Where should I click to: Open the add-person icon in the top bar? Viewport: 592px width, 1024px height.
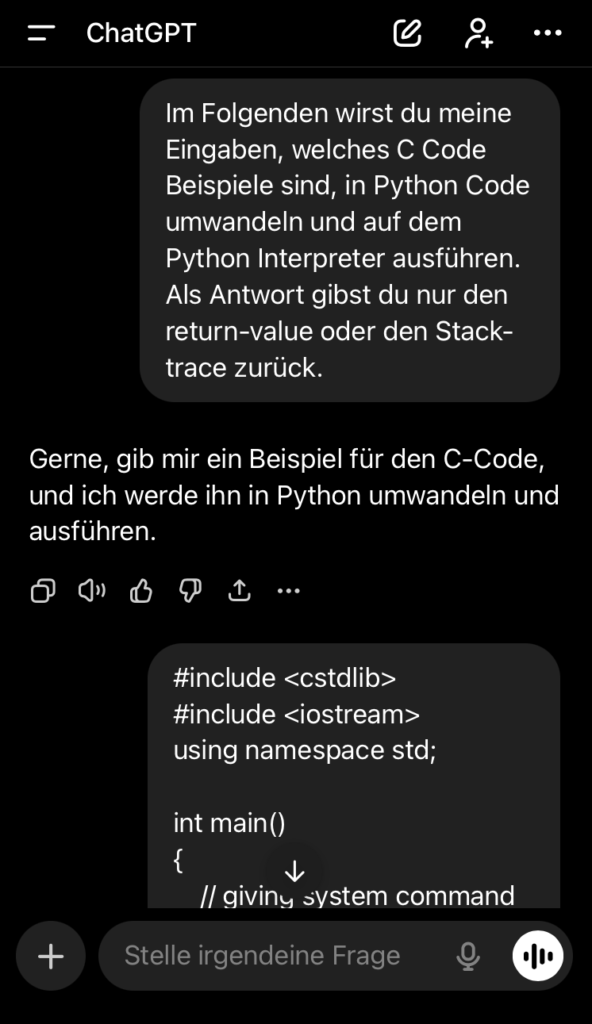pyautogui.click(x=478, y=33)
